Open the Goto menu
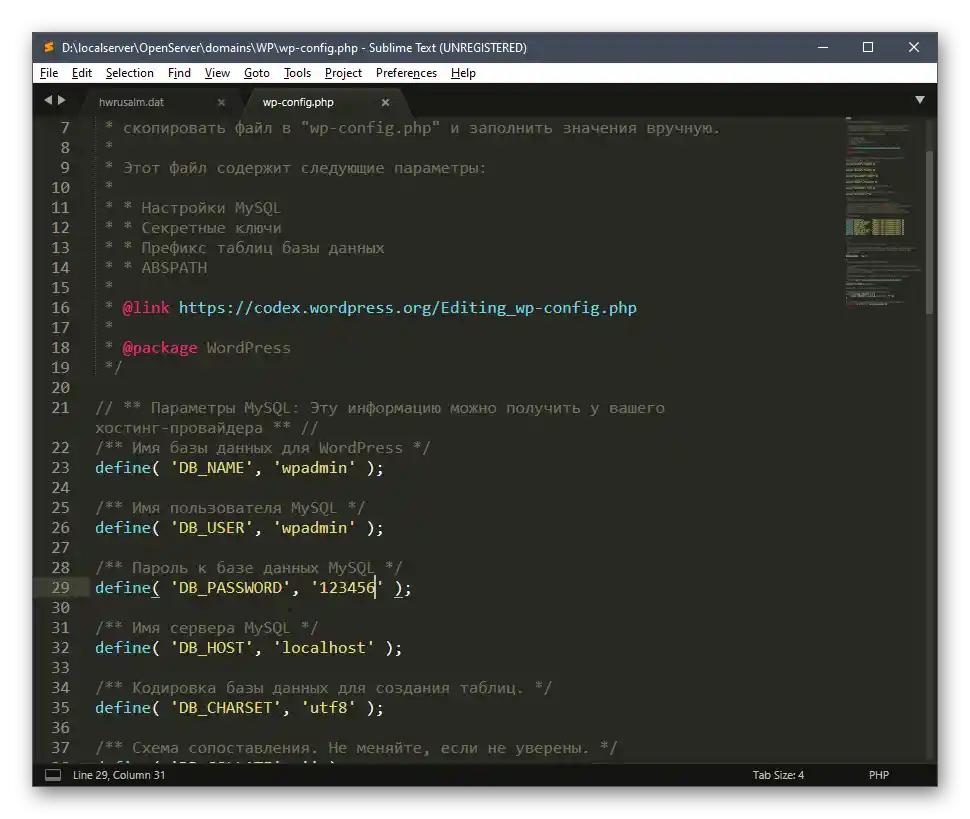This screenshot has height=819, width=970. [x=257, y=73]
